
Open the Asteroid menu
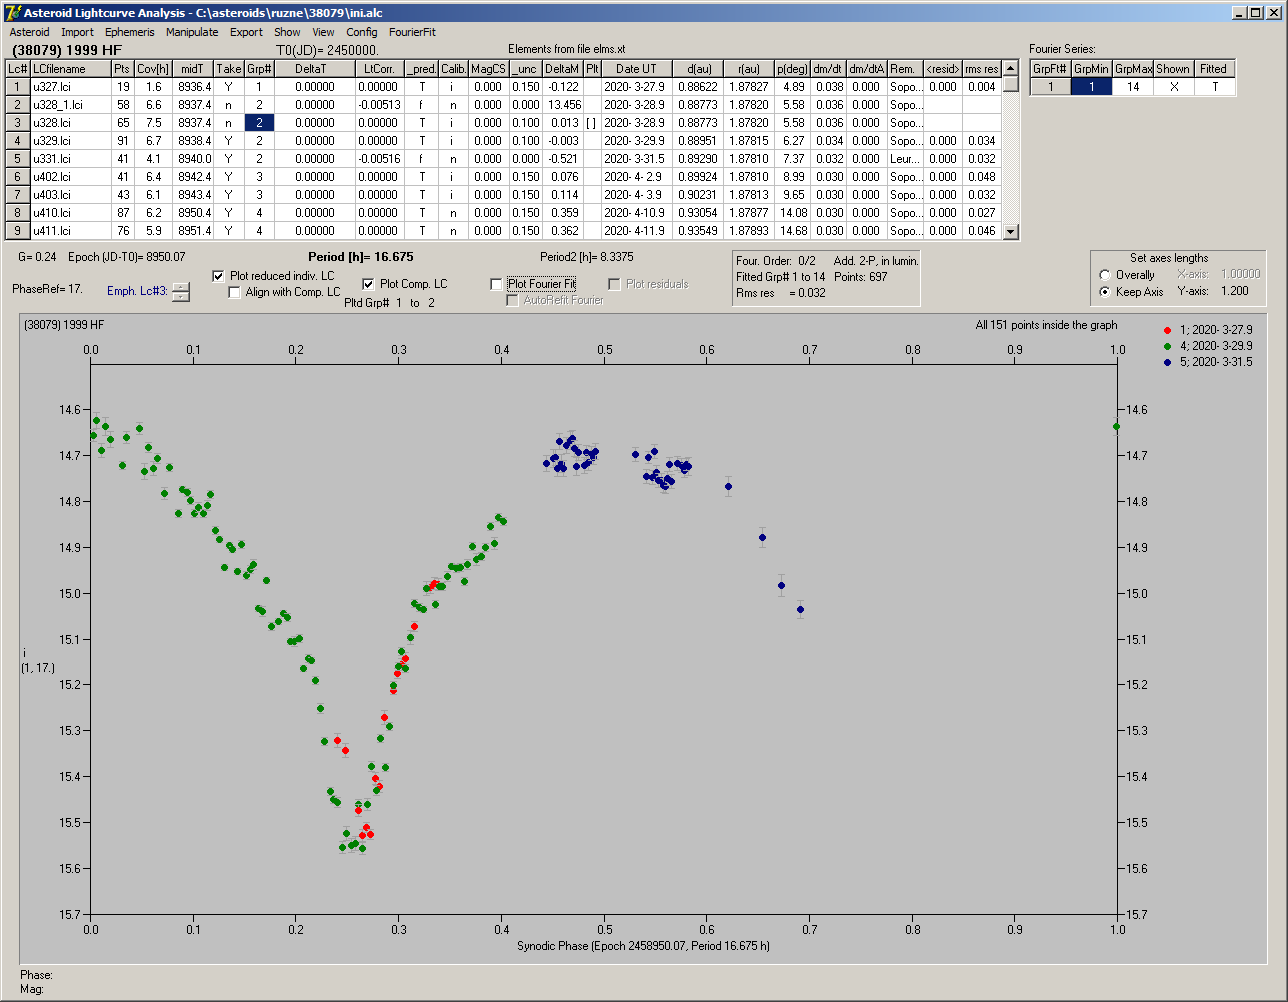29,32
